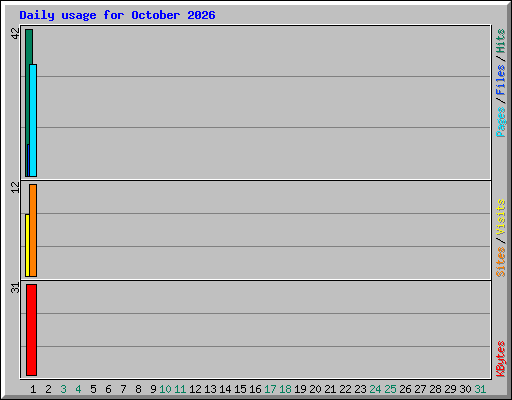This screenshot has width=512, height=400.
Task: Click day 26 on the x-axis
Action: coord(405,389)
